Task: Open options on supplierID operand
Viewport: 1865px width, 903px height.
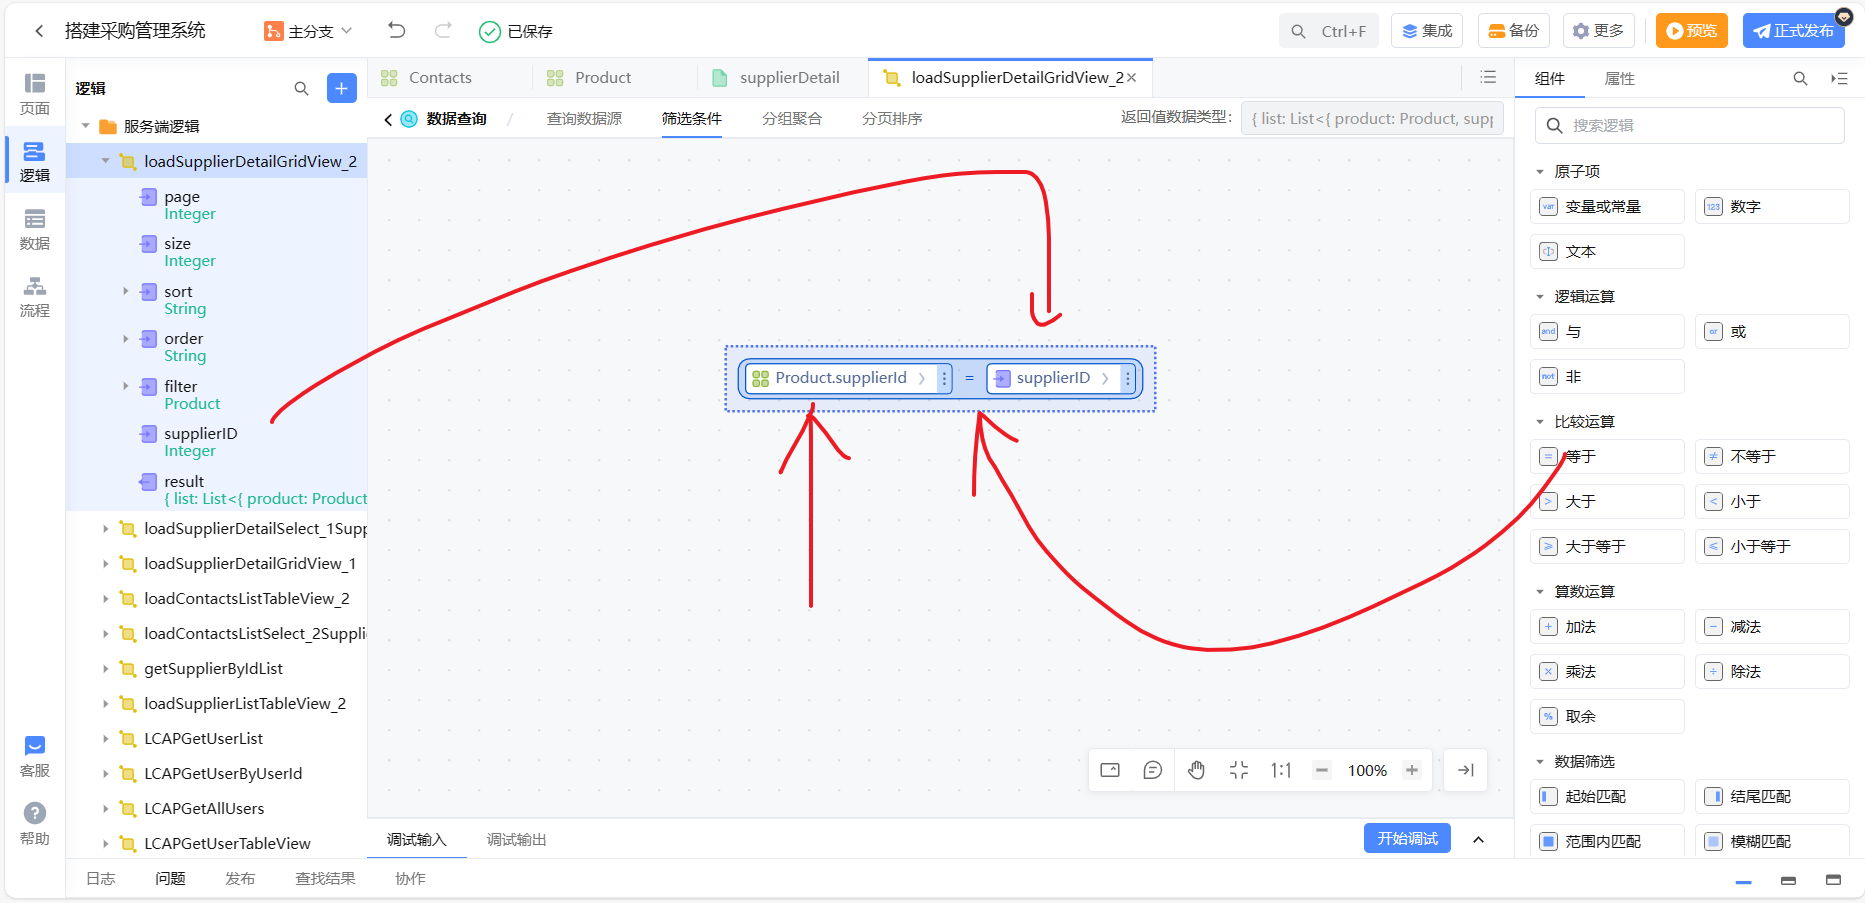Action: coord(1128,379)
